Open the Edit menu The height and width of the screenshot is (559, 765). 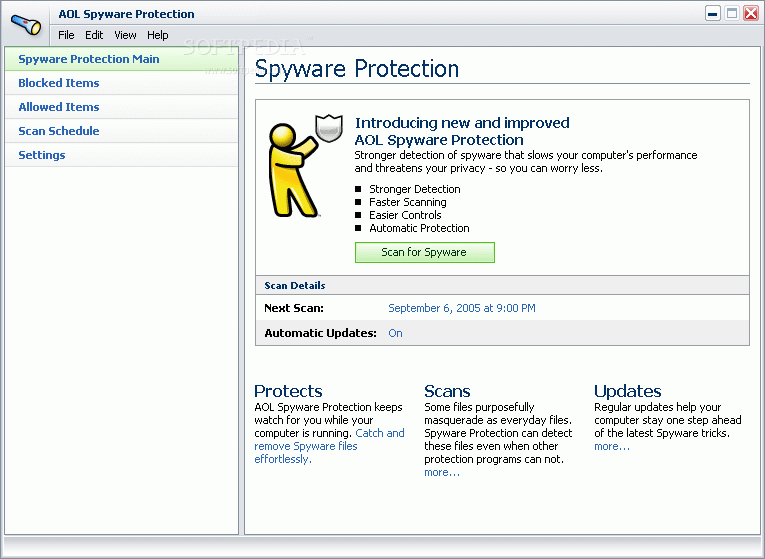coord(94,35)
